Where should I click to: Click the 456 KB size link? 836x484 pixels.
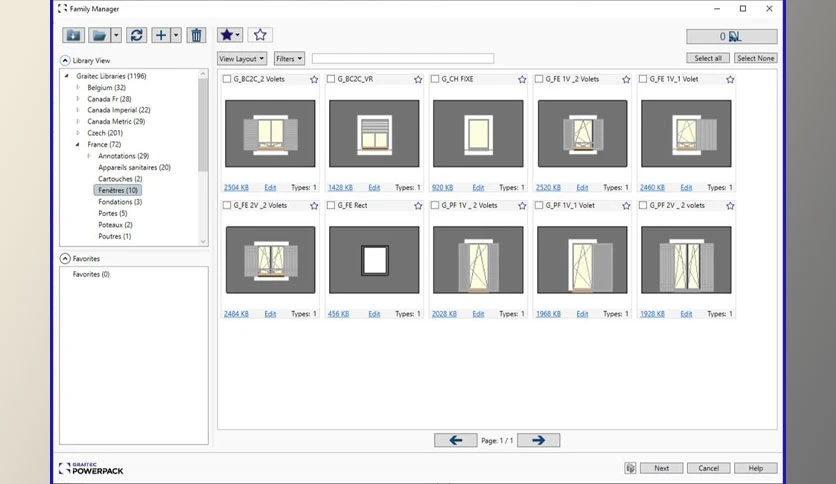click(x=339, y=314)
